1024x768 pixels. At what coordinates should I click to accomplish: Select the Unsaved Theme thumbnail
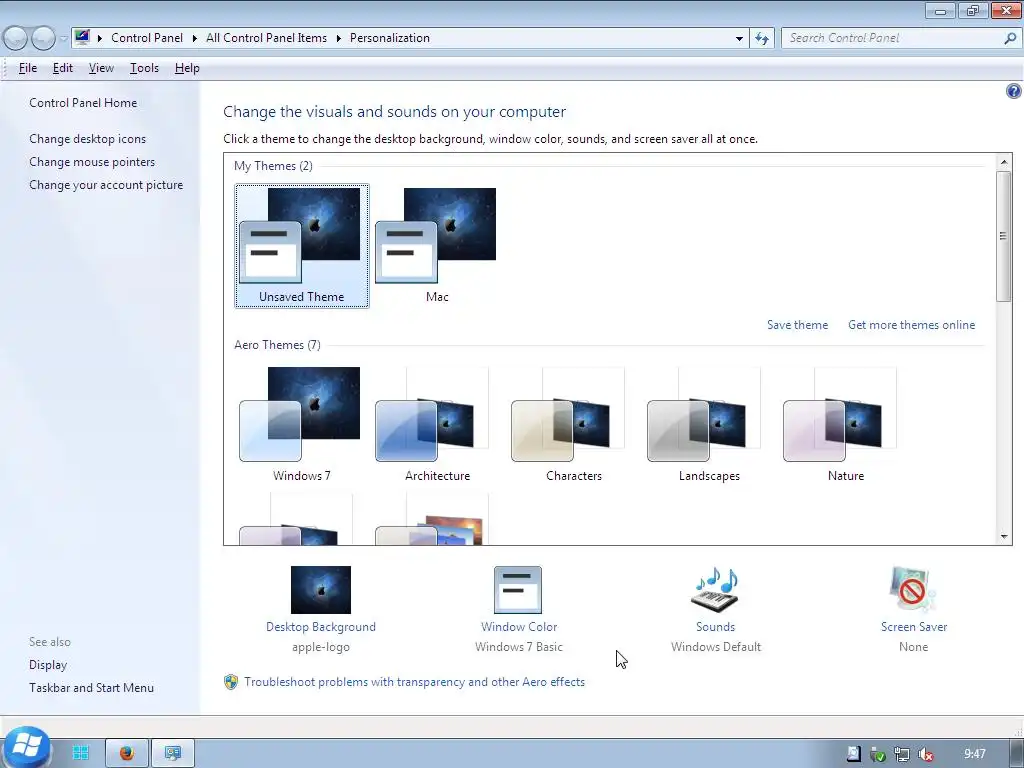[301, 245]
